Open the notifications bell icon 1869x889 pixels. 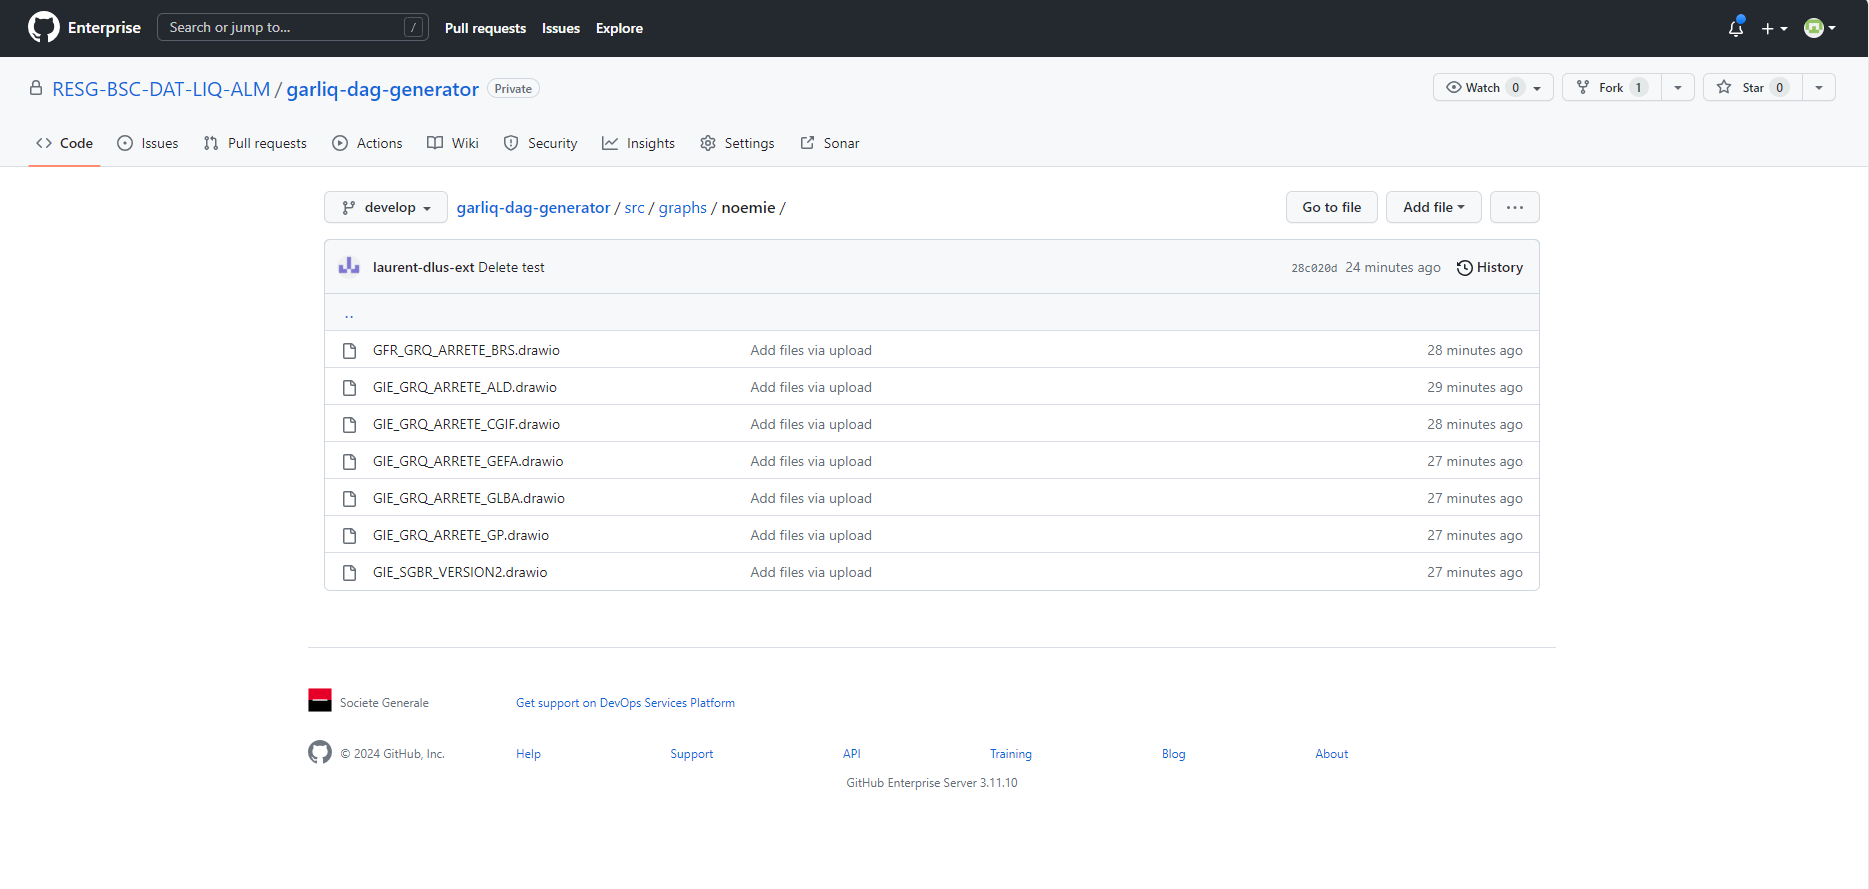coord(1736,28)
